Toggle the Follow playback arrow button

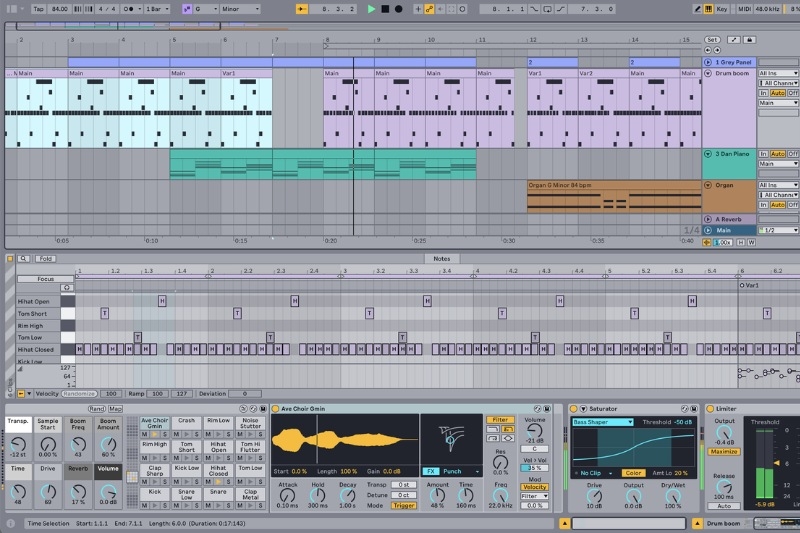click(x=302, y=9)
